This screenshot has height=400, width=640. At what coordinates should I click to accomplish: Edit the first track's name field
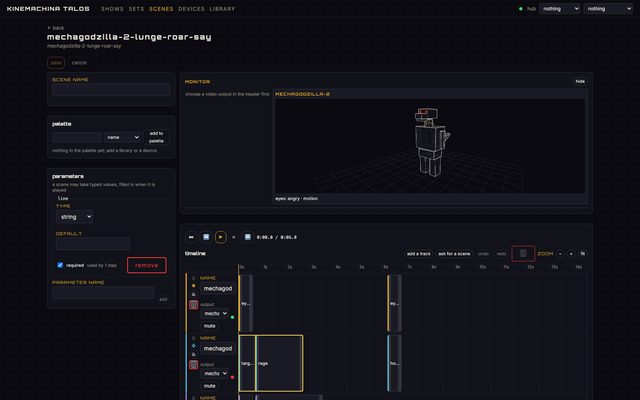click(218, 289)
